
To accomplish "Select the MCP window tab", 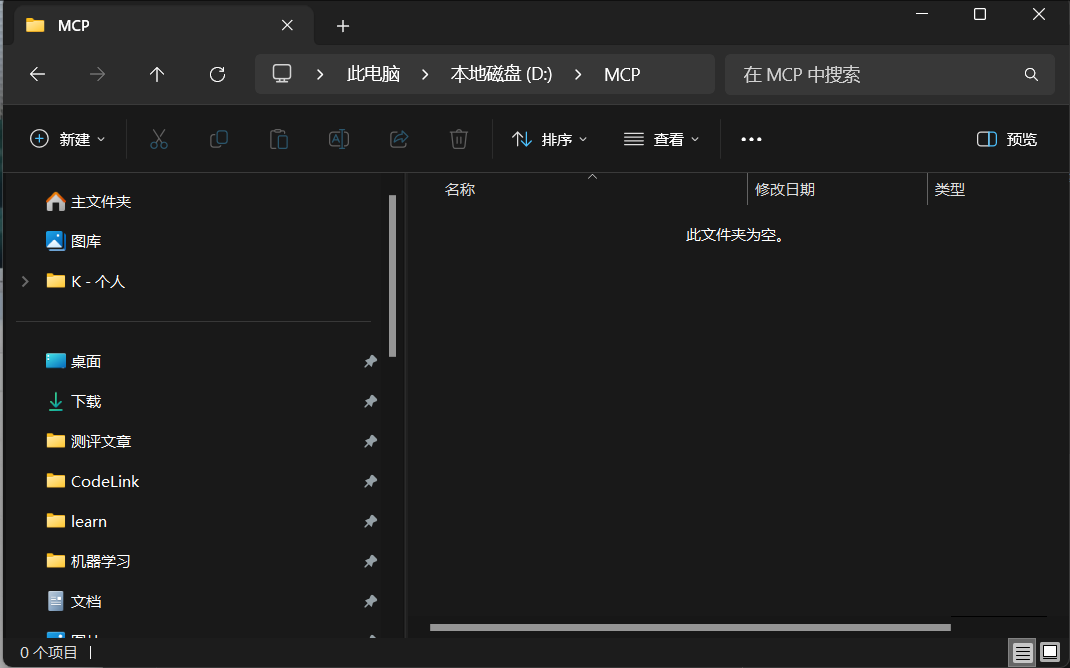I will coord(162,25).
